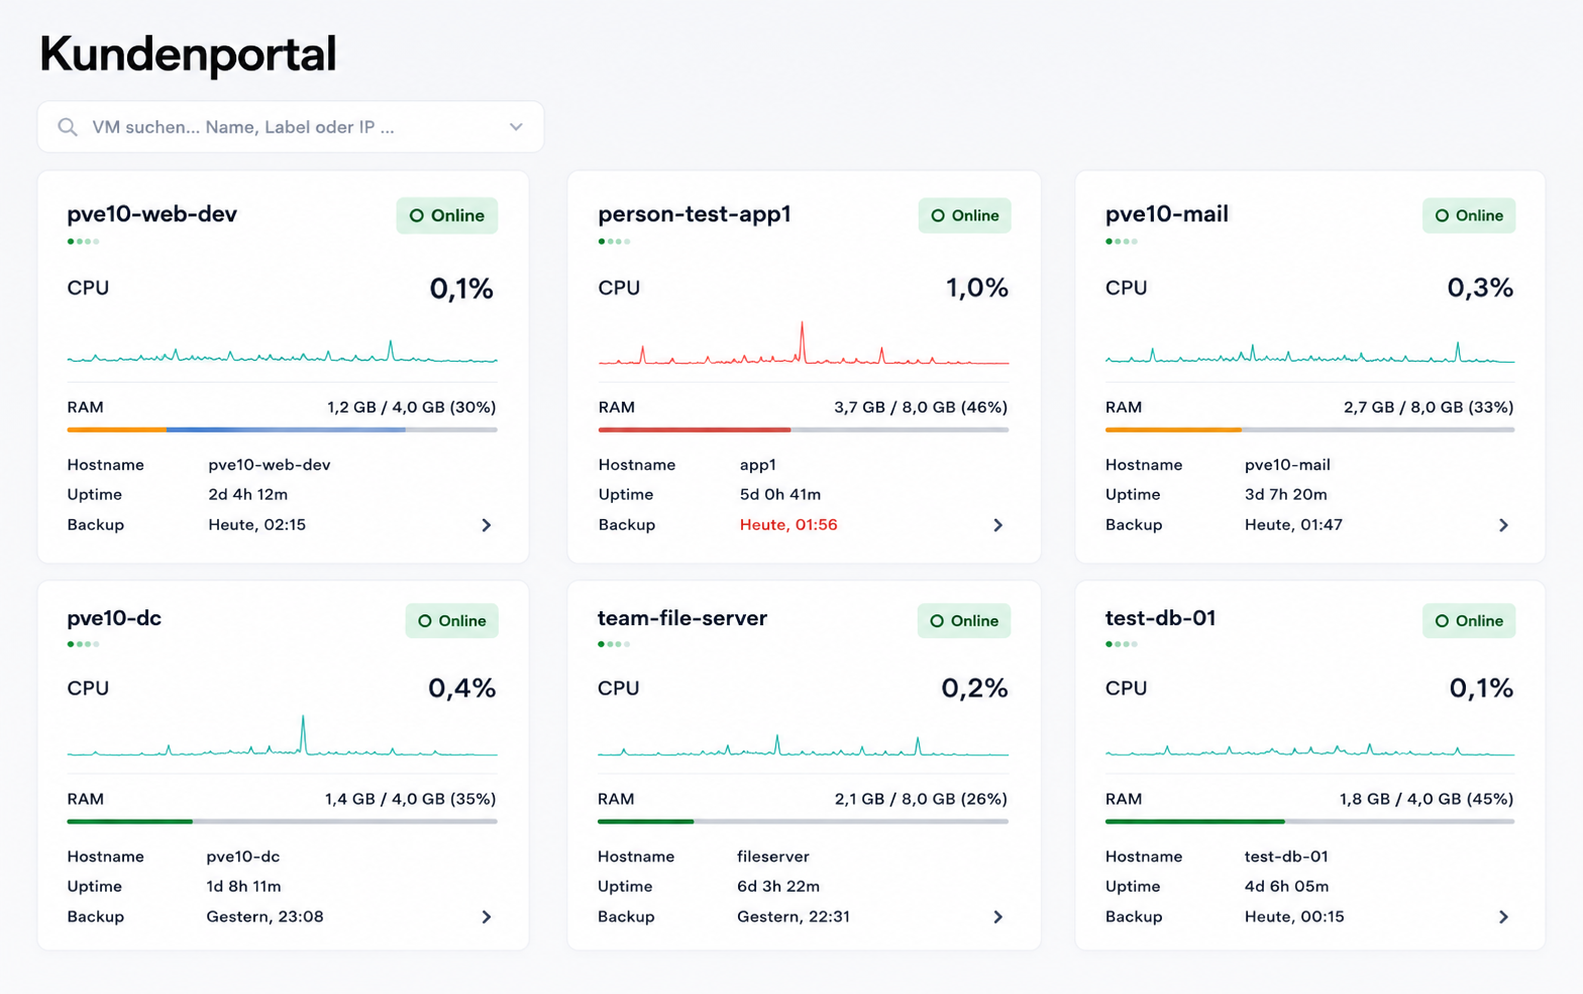
Task: Click the RAM usage bar of pve10-web-dev
Action: 282,430
